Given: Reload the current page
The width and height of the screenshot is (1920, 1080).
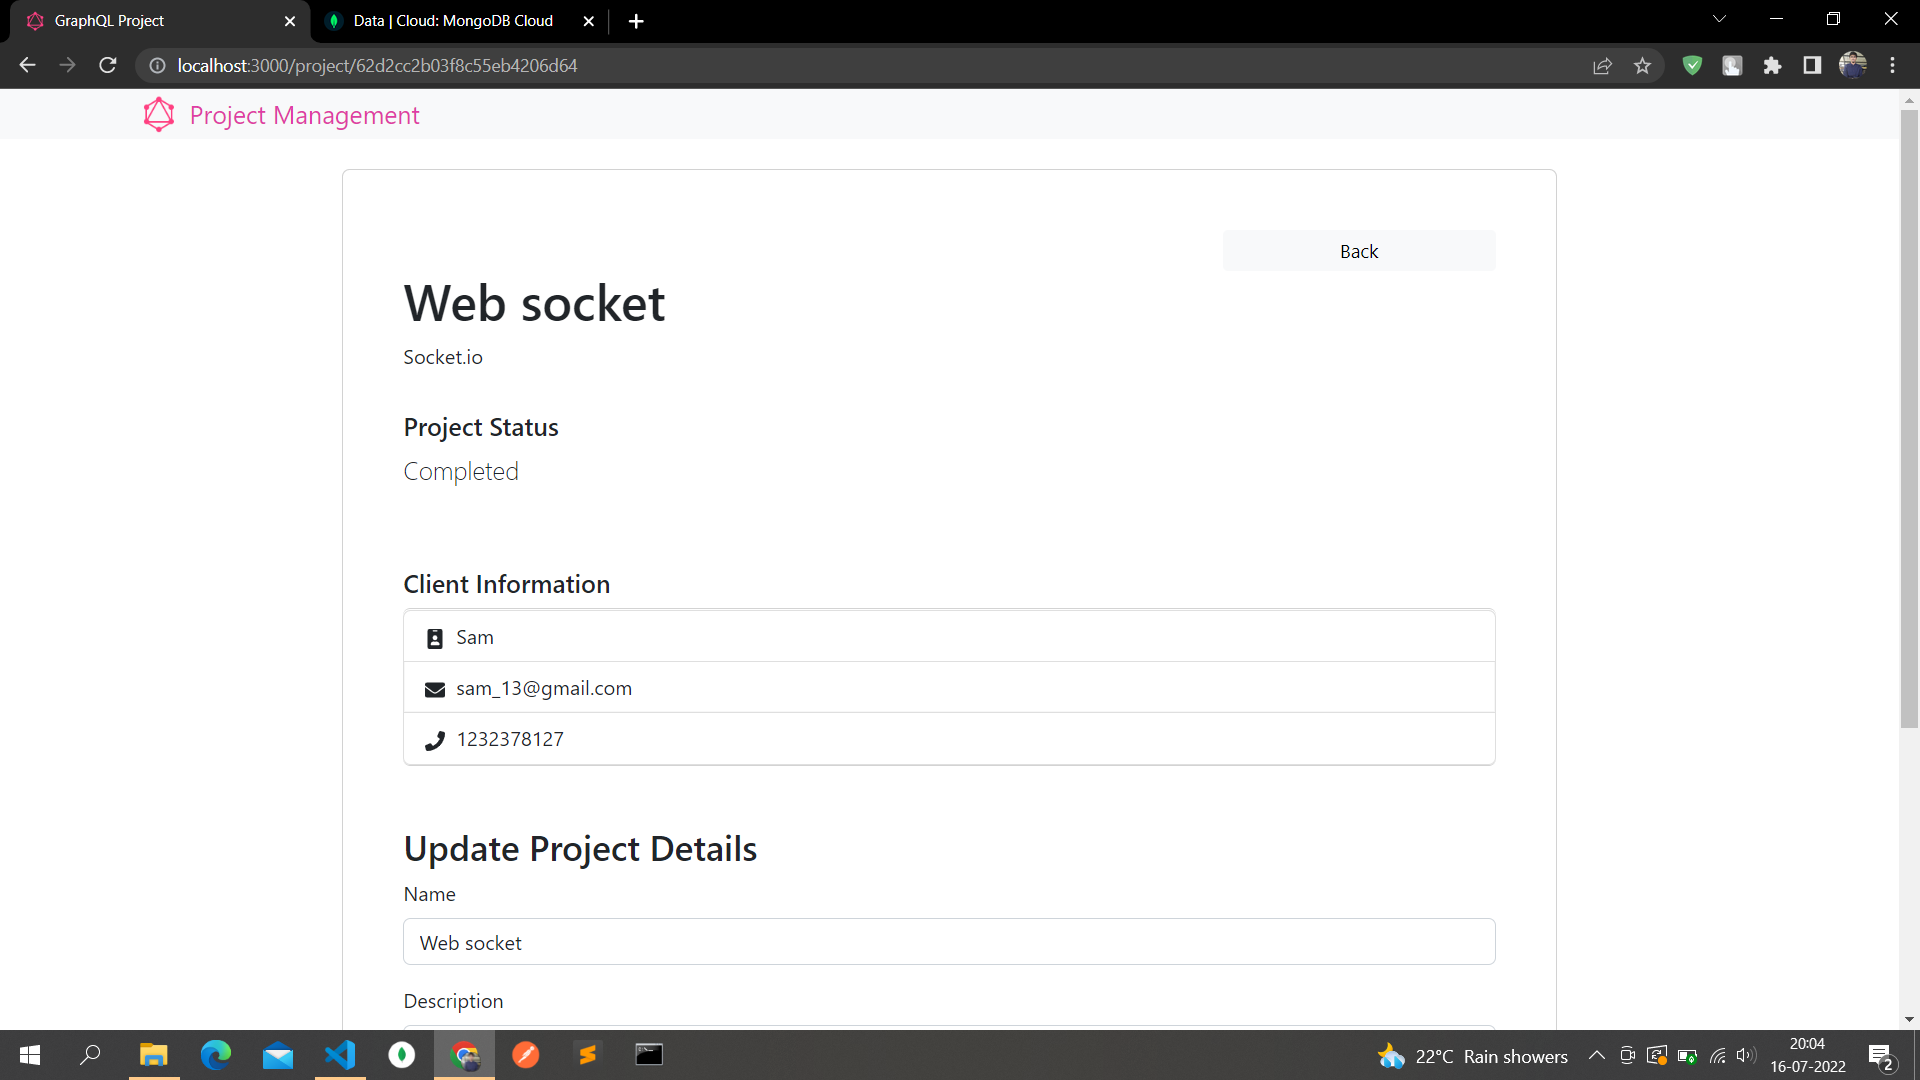Looking at the screenshot, I should click(x=108, y=65).
